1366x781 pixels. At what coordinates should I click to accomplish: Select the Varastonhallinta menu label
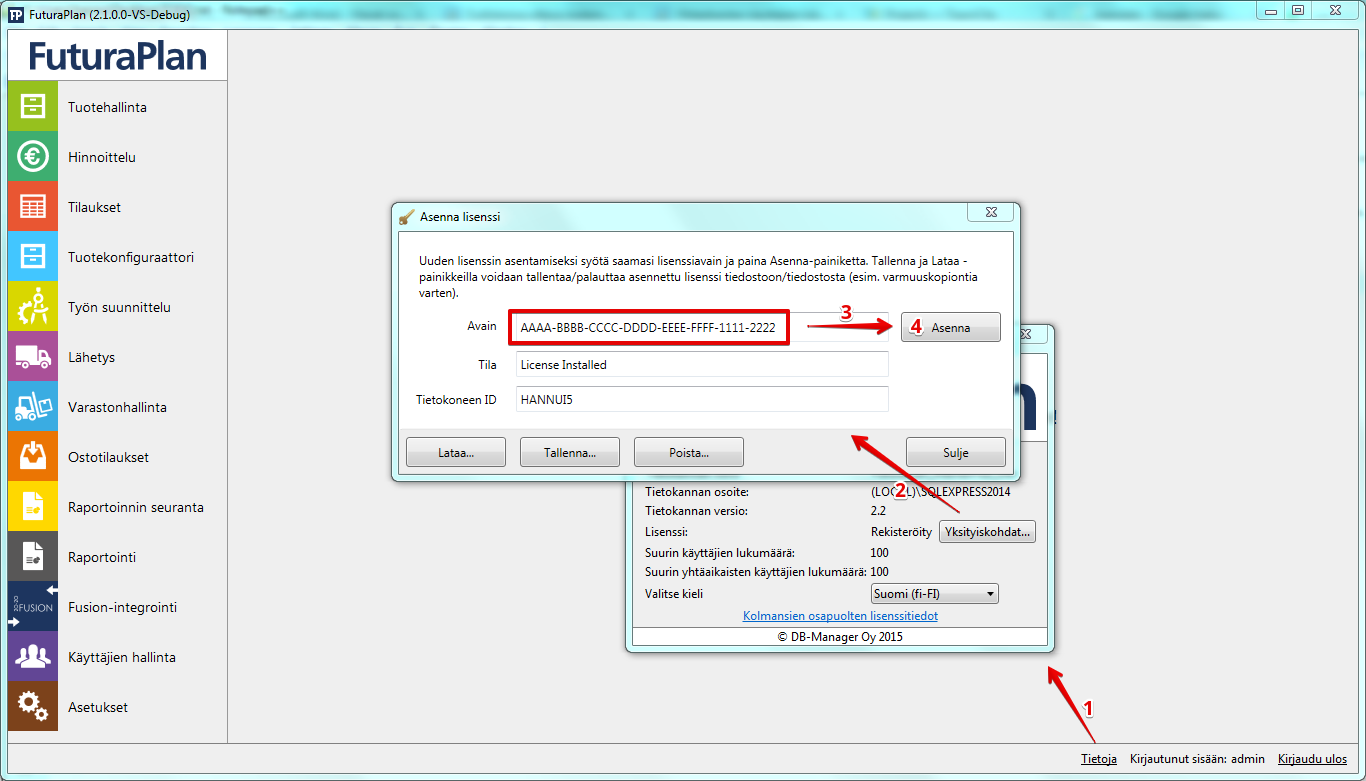(x=117, y=407)
